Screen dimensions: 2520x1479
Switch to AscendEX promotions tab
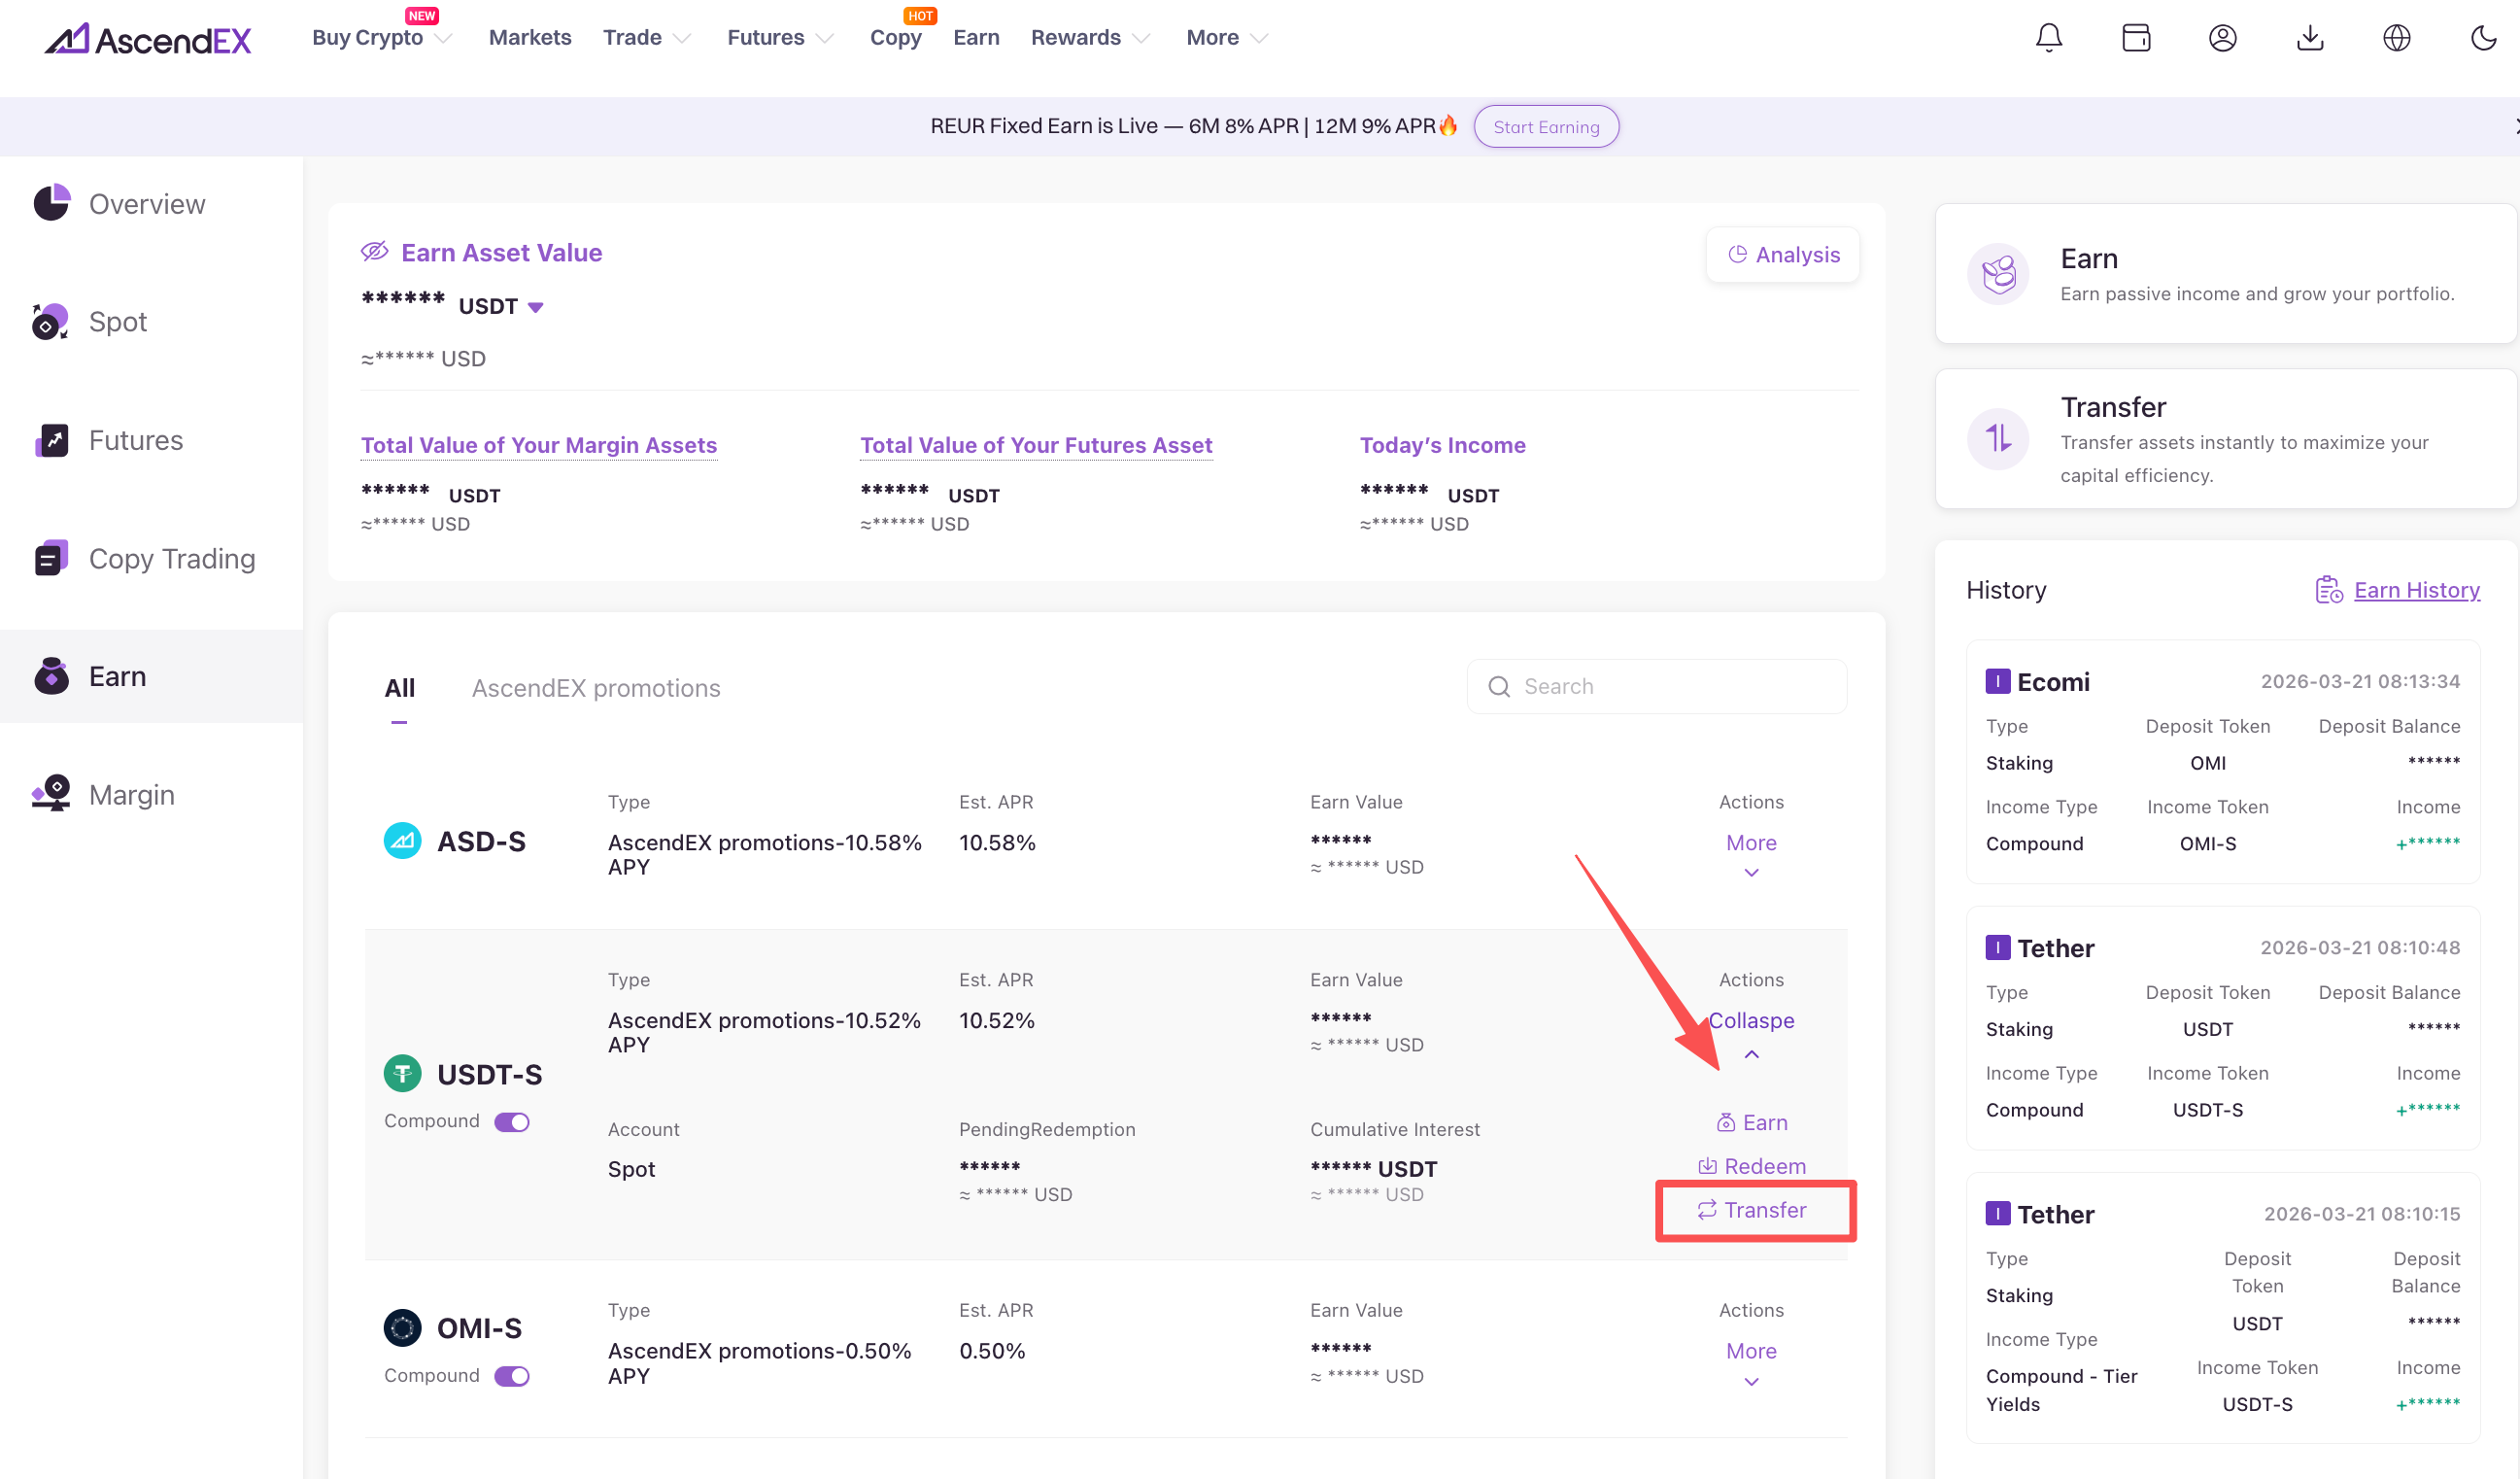pyautogui.click(x=595, y=688)
